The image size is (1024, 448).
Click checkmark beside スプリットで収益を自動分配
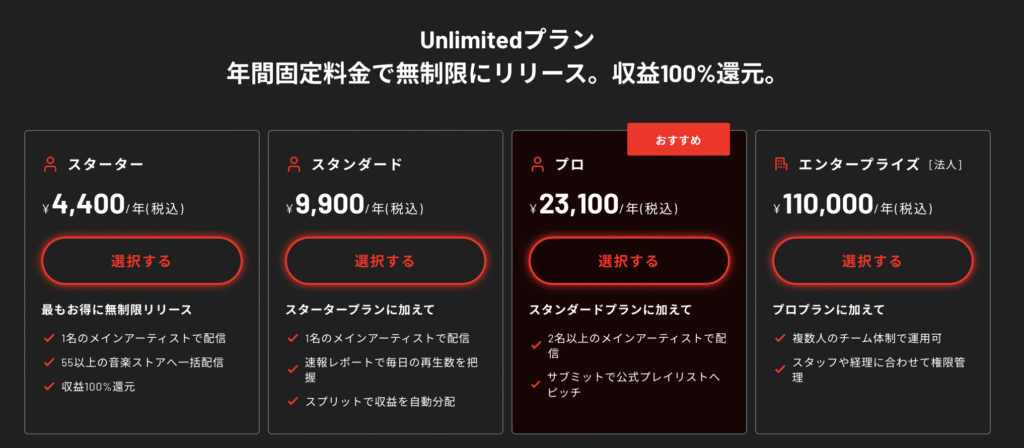(x=292, y=401)
